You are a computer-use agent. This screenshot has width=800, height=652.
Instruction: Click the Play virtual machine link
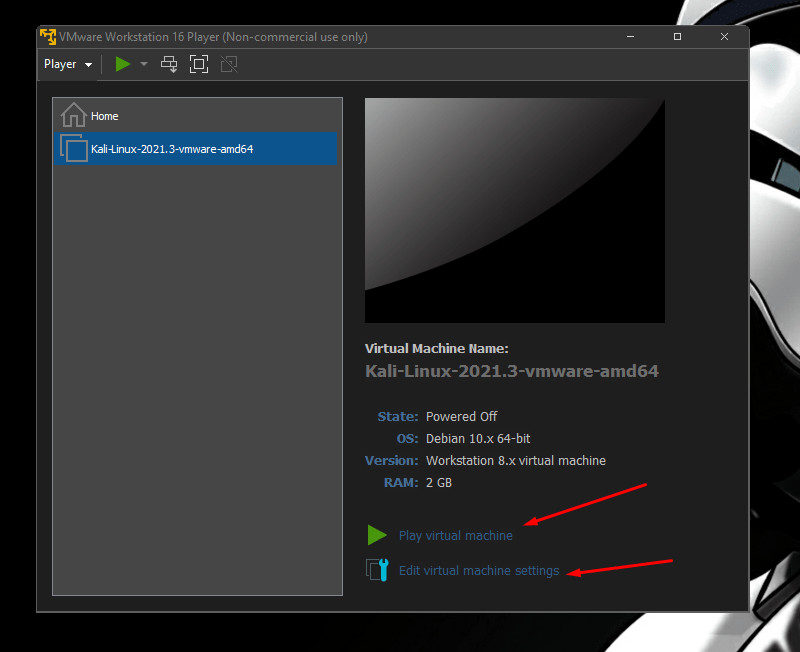pyautogui.click(x=455, y=536)
